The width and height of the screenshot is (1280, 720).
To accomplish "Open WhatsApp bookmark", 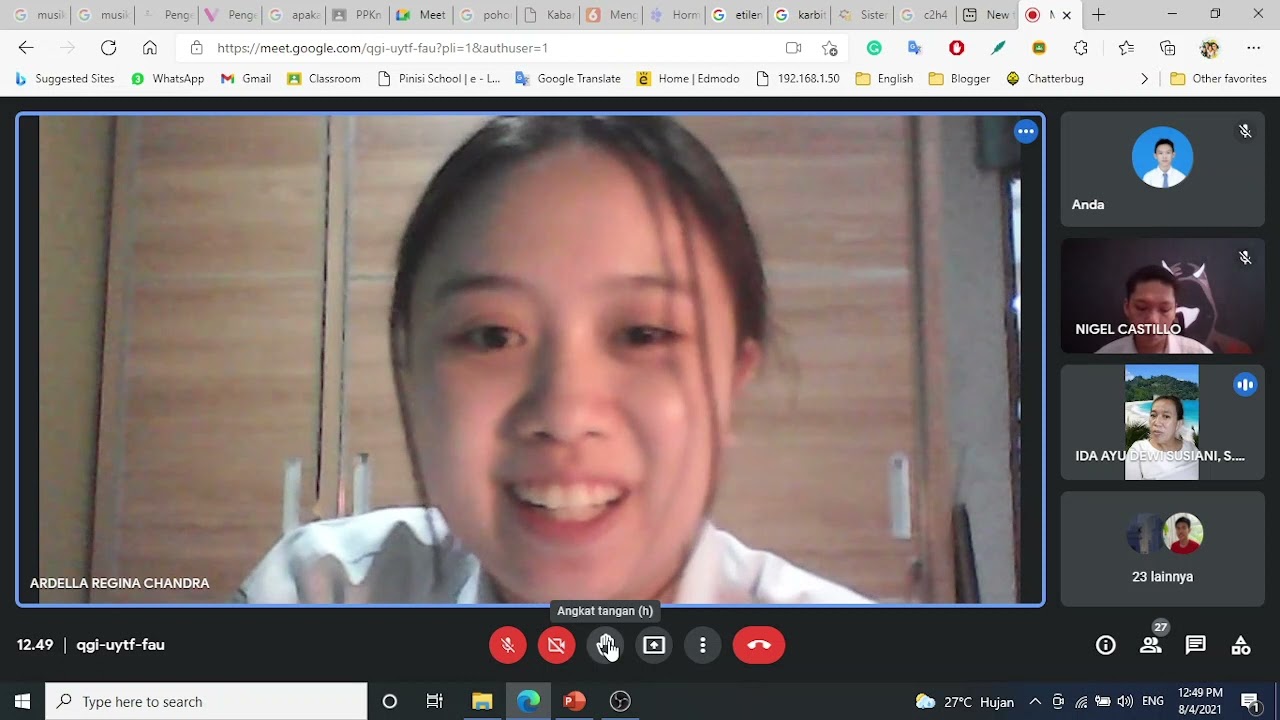I will pos(167,78).
